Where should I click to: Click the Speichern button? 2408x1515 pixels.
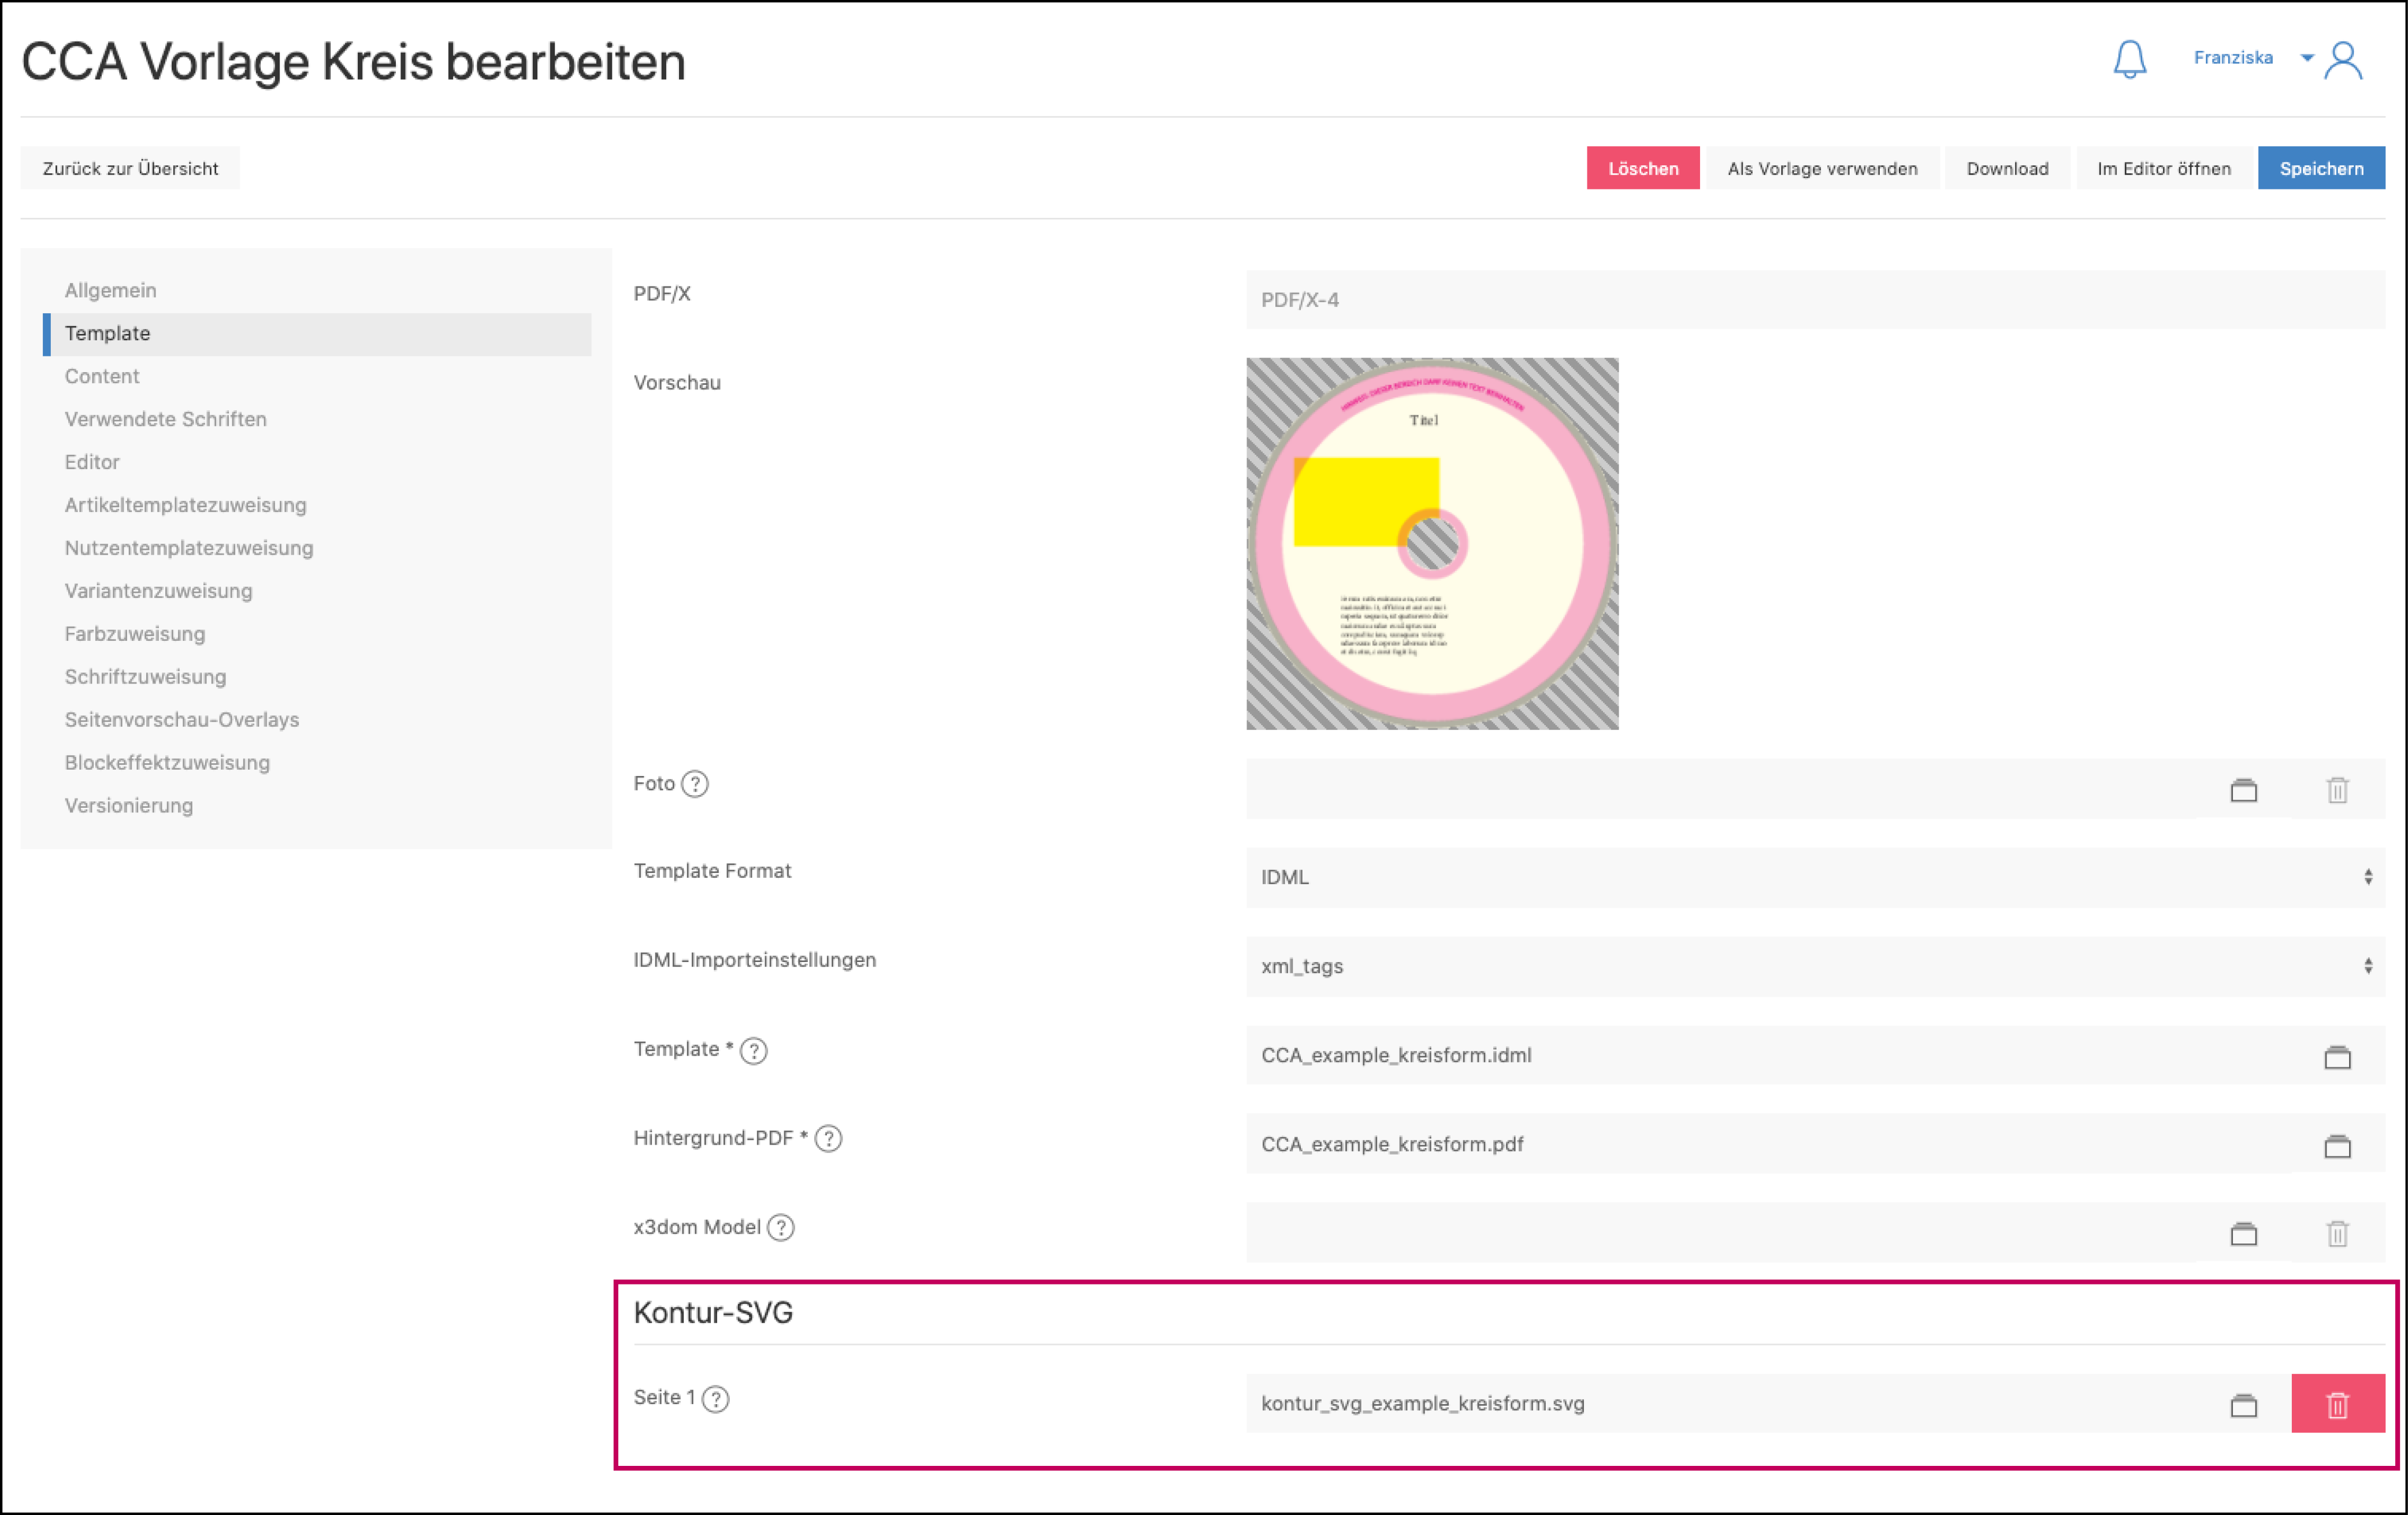(2320, 168)
